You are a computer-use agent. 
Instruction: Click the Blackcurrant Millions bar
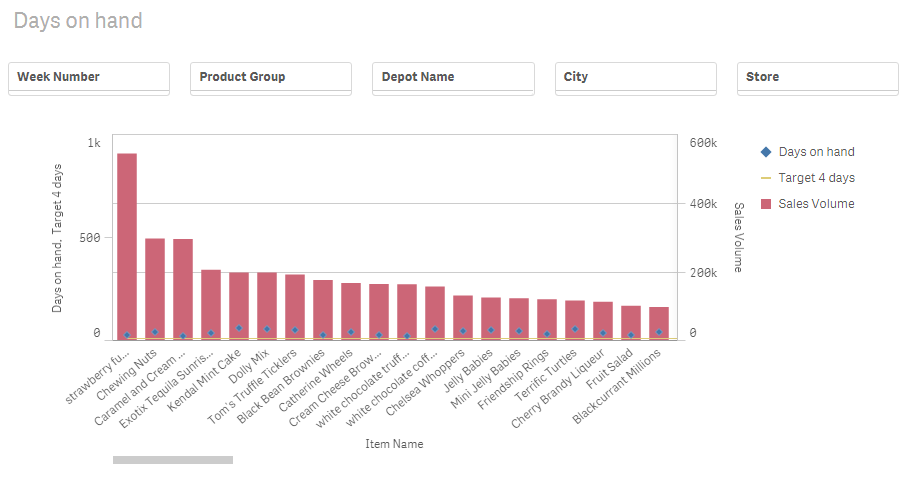(x=659, y=320)
